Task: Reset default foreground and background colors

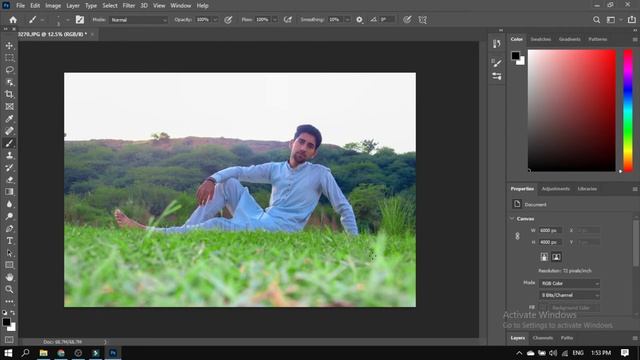Action: click(x=4, y=313)
